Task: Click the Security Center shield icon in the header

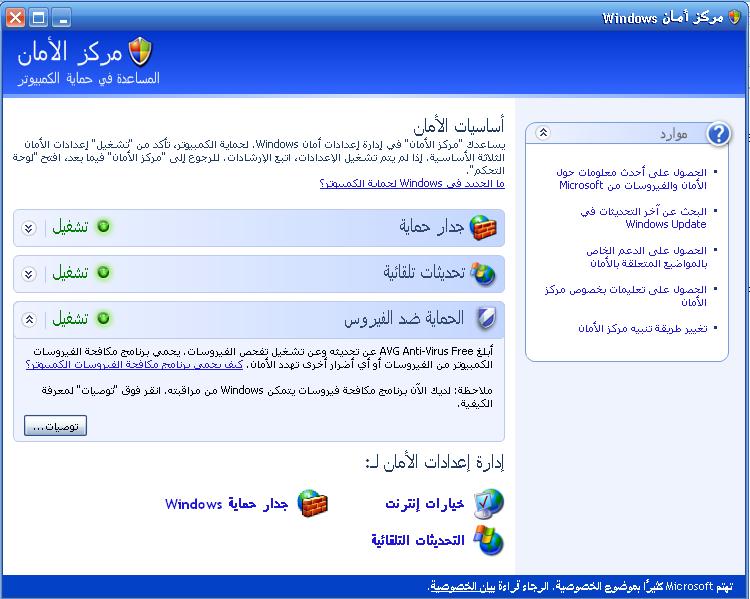Action: [x=141, y=52]
